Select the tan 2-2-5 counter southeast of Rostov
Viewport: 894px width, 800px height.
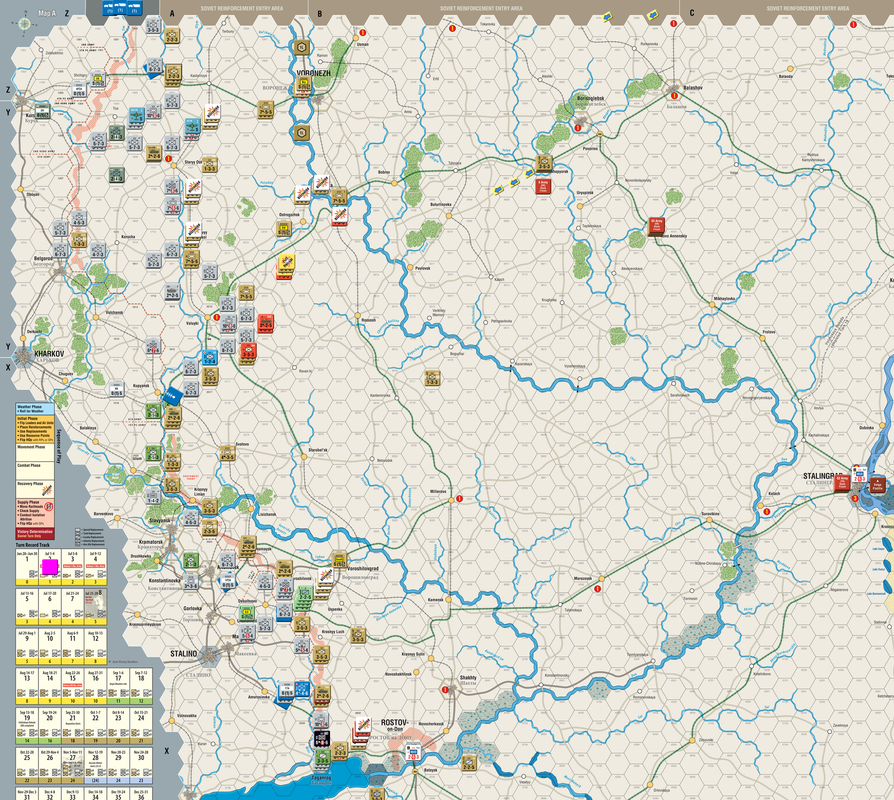click(x=469, y=763)
